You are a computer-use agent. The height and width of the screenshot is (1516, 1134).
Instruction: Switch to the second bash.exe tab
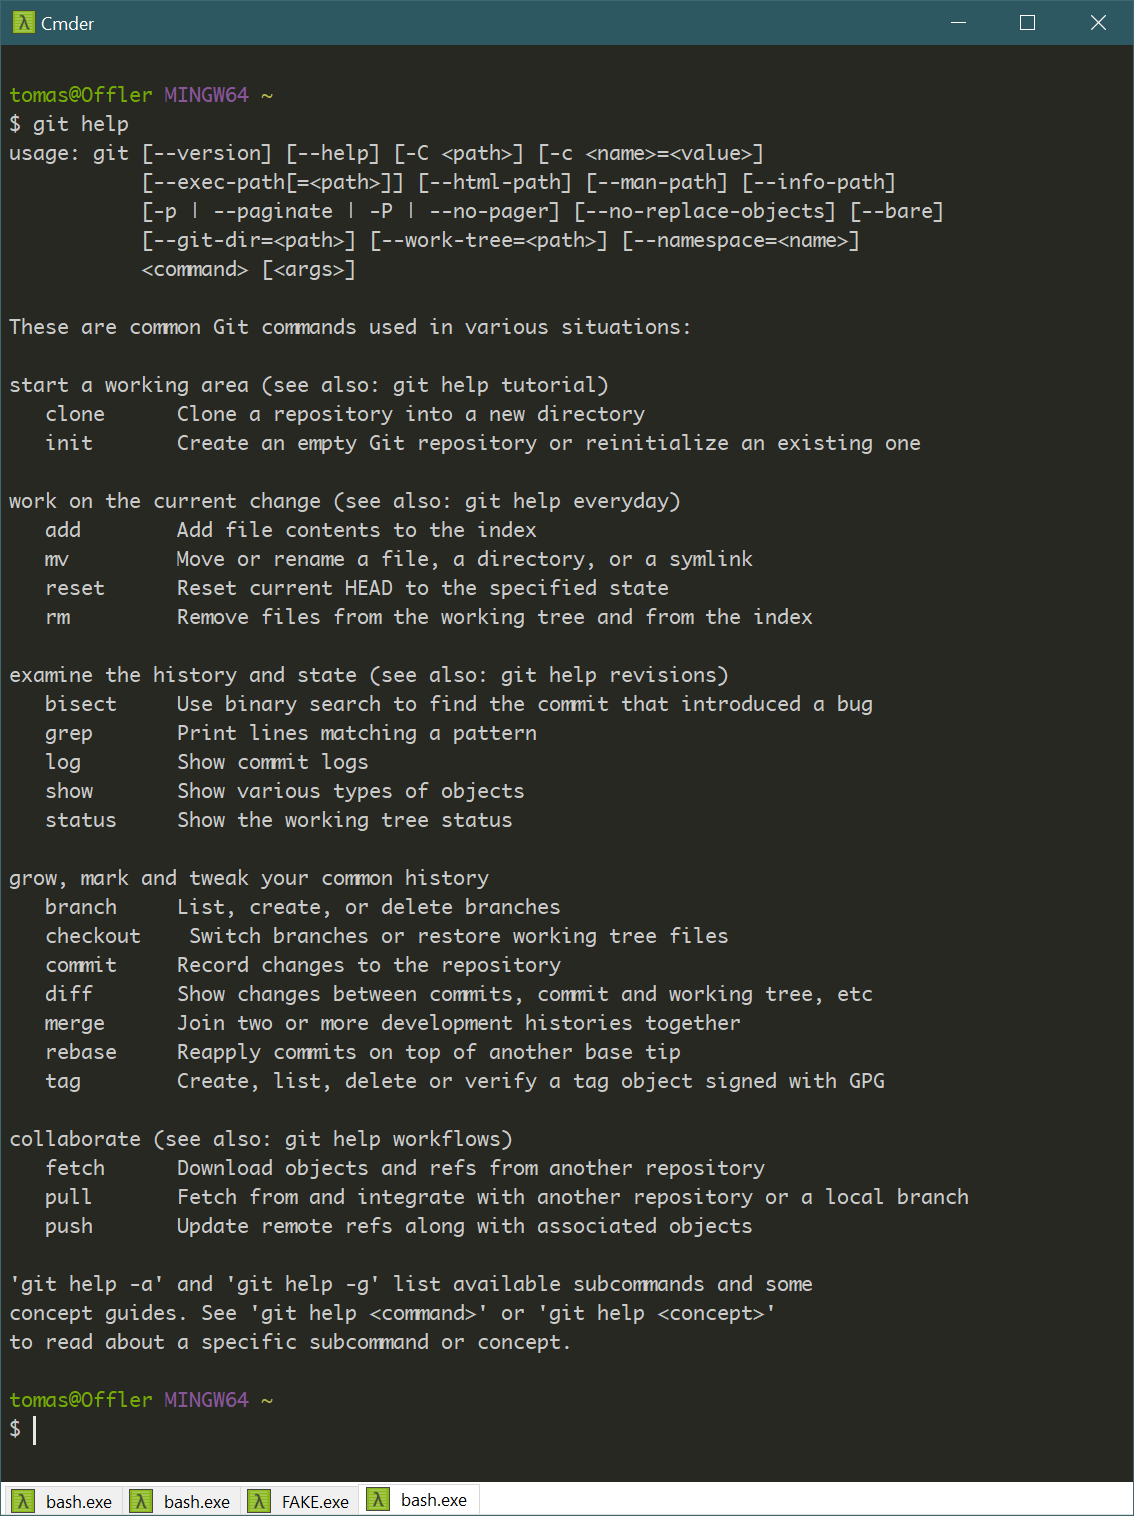click(183, 1501)
